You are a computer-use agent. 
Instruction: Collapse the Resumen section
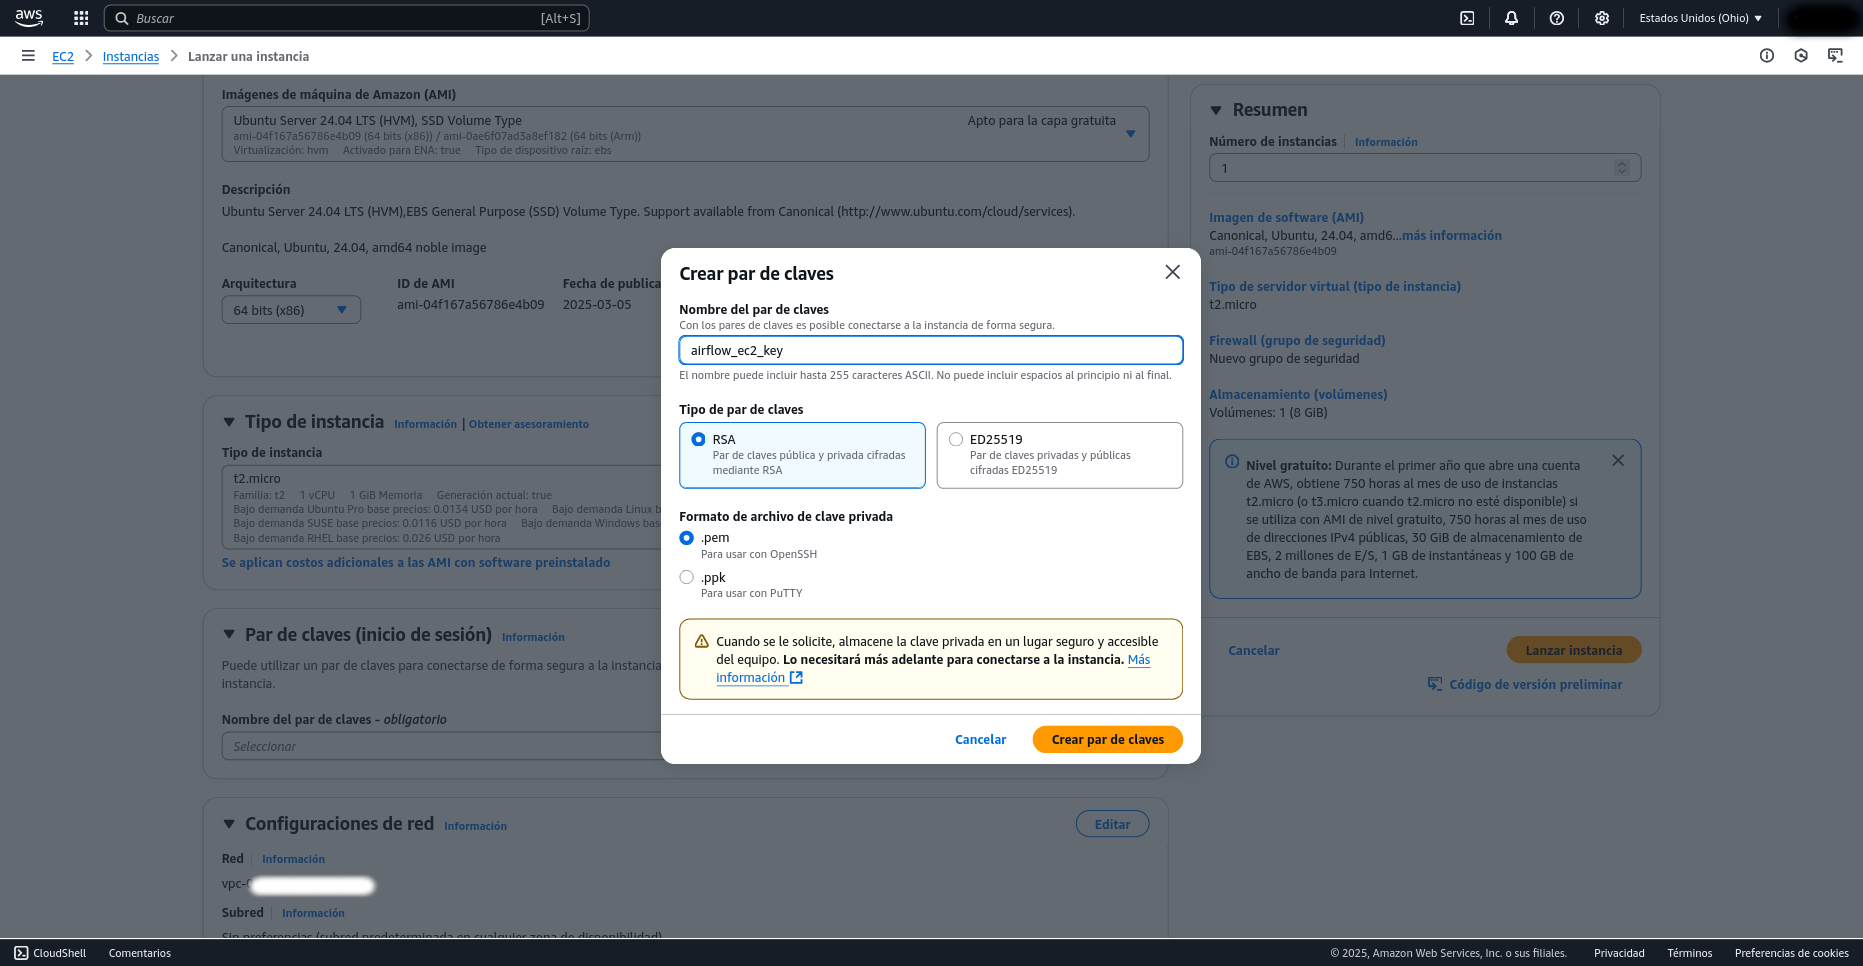[x=1216, y=110]
